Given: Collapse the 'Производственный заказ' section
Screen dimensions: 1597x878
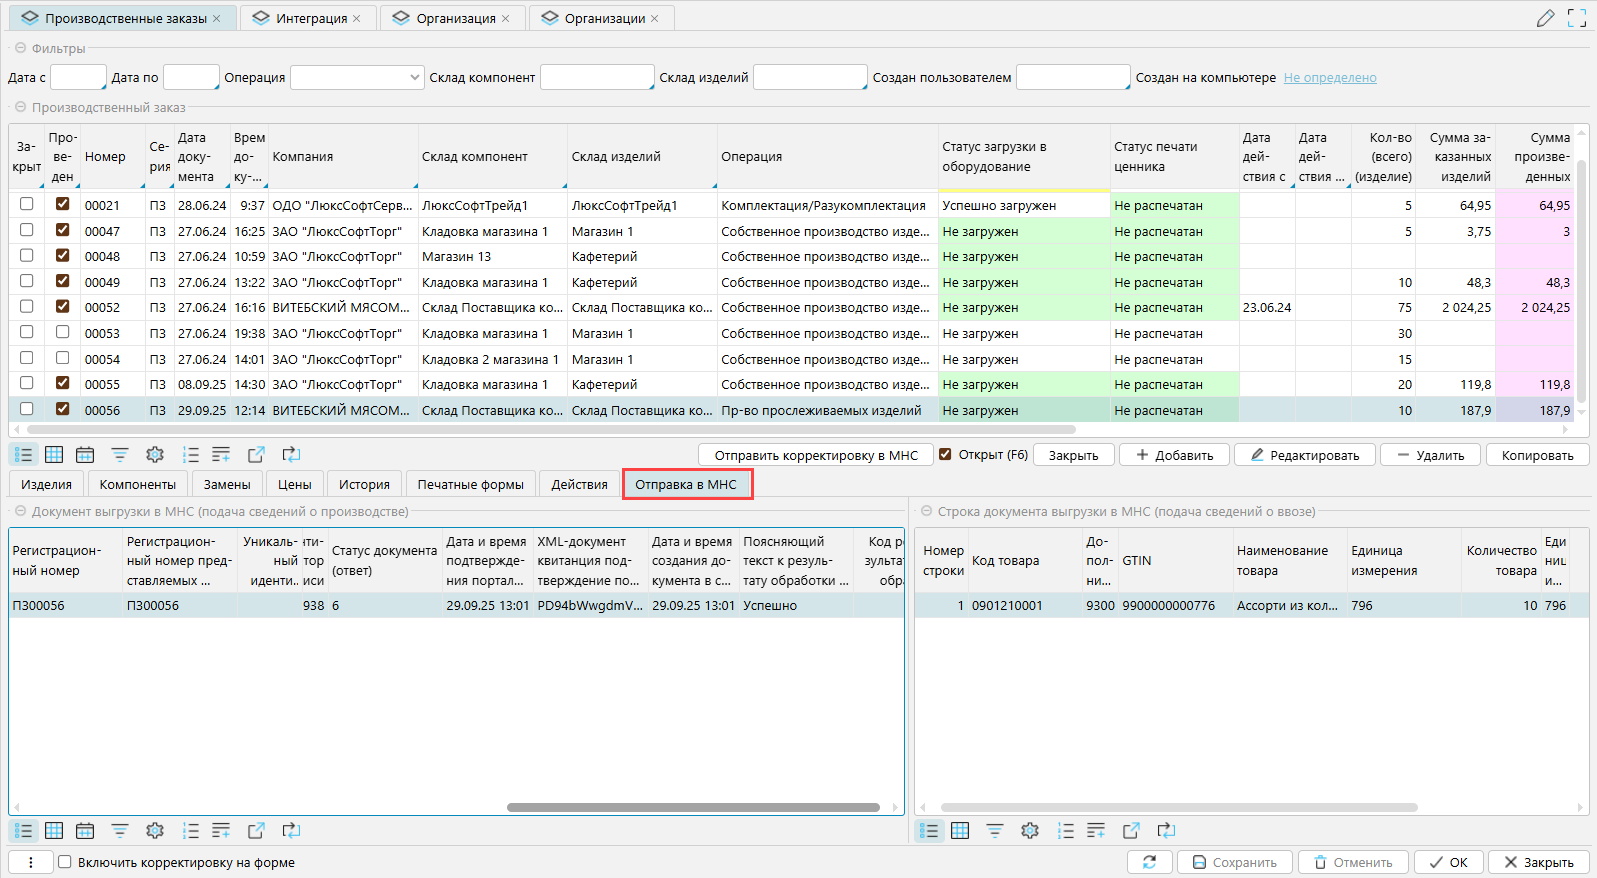Looking at the screenshot, I should point(19,107).
